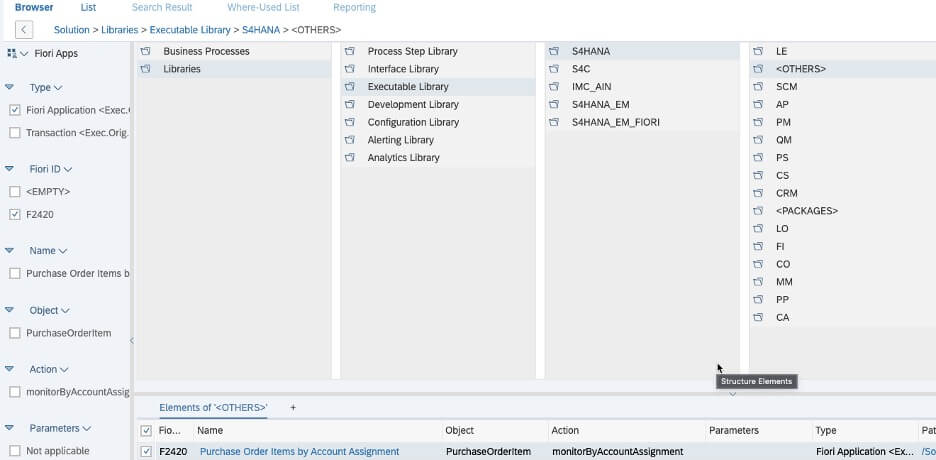Go to S4HANA in breadcrumb
The image size is (936, 460).
click(x=261, y=30)
